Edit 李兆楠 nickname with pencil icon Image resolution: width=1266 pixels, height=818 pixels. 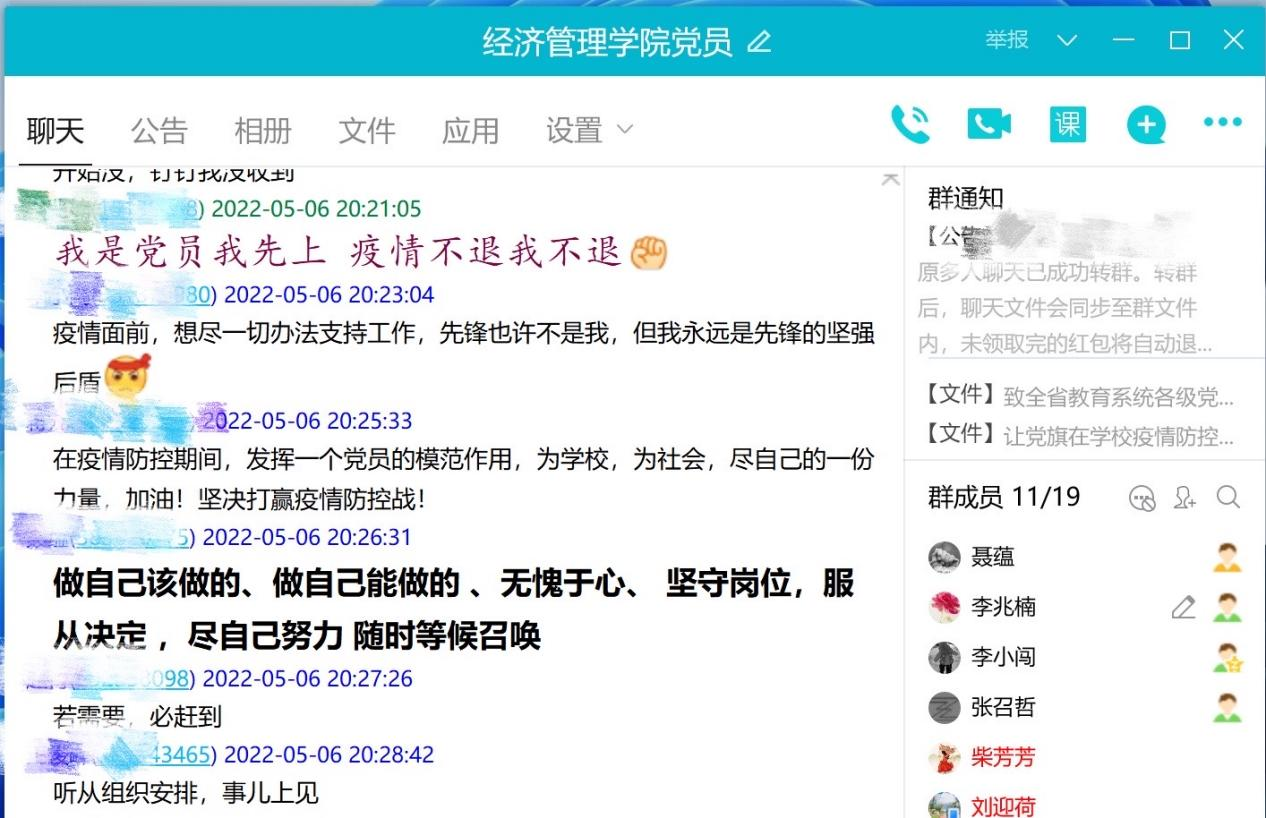(x=1183, y=607)
